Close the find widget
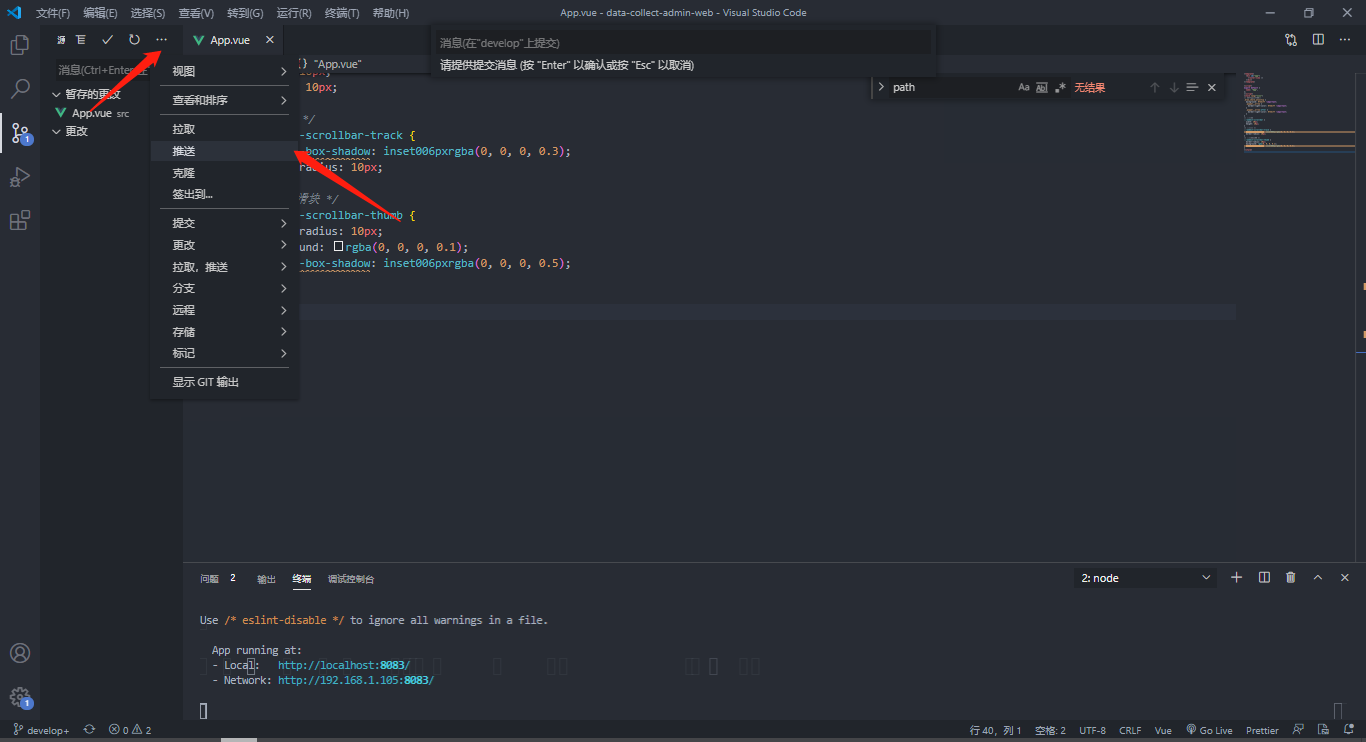 click(x=1212, y=88)
